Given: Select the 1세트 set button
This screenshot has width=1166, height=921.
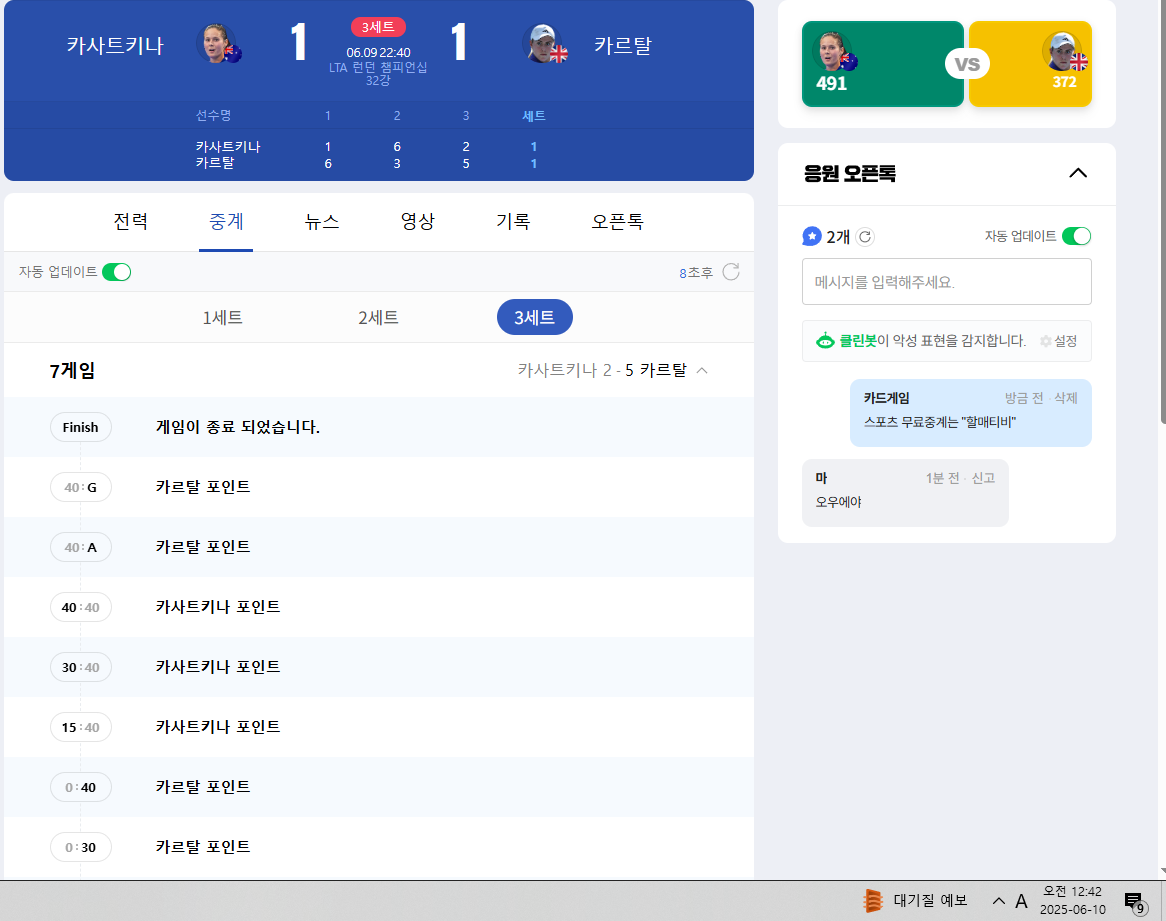Looking at the screenshot, I should (x=222, y=318).
